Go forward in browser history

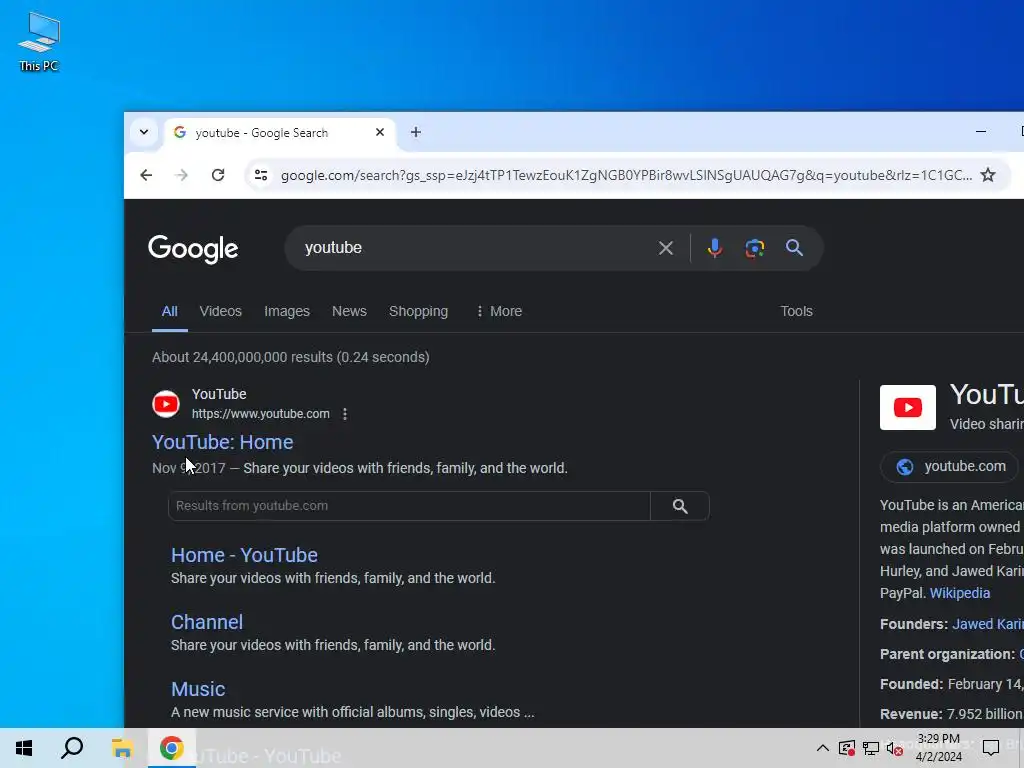[x=182, y=175]
